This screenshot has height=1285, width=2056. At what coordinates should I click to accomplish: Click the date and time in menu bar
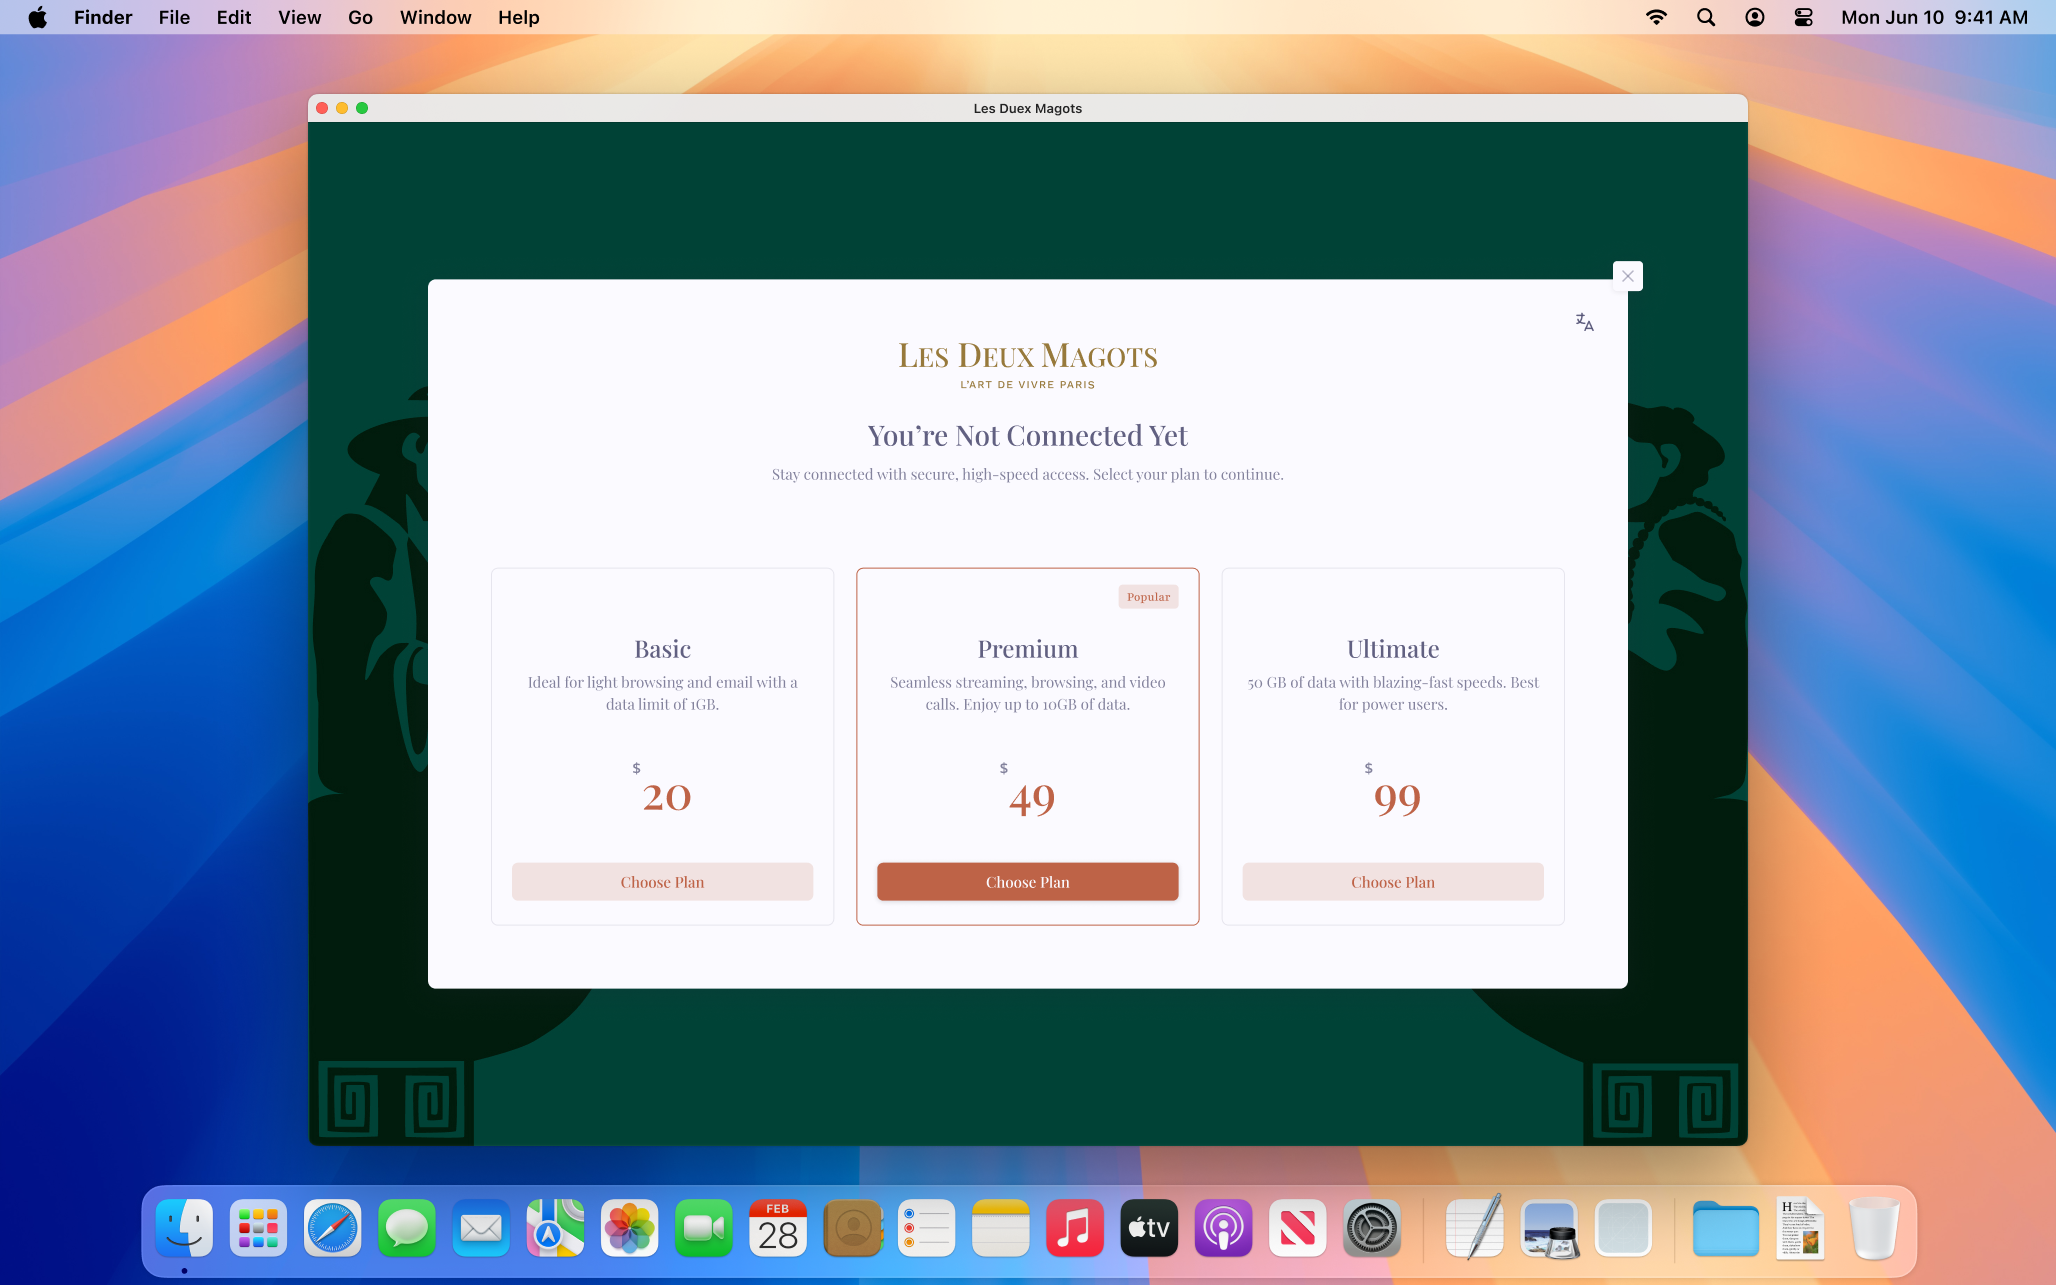click(1934, 17)
